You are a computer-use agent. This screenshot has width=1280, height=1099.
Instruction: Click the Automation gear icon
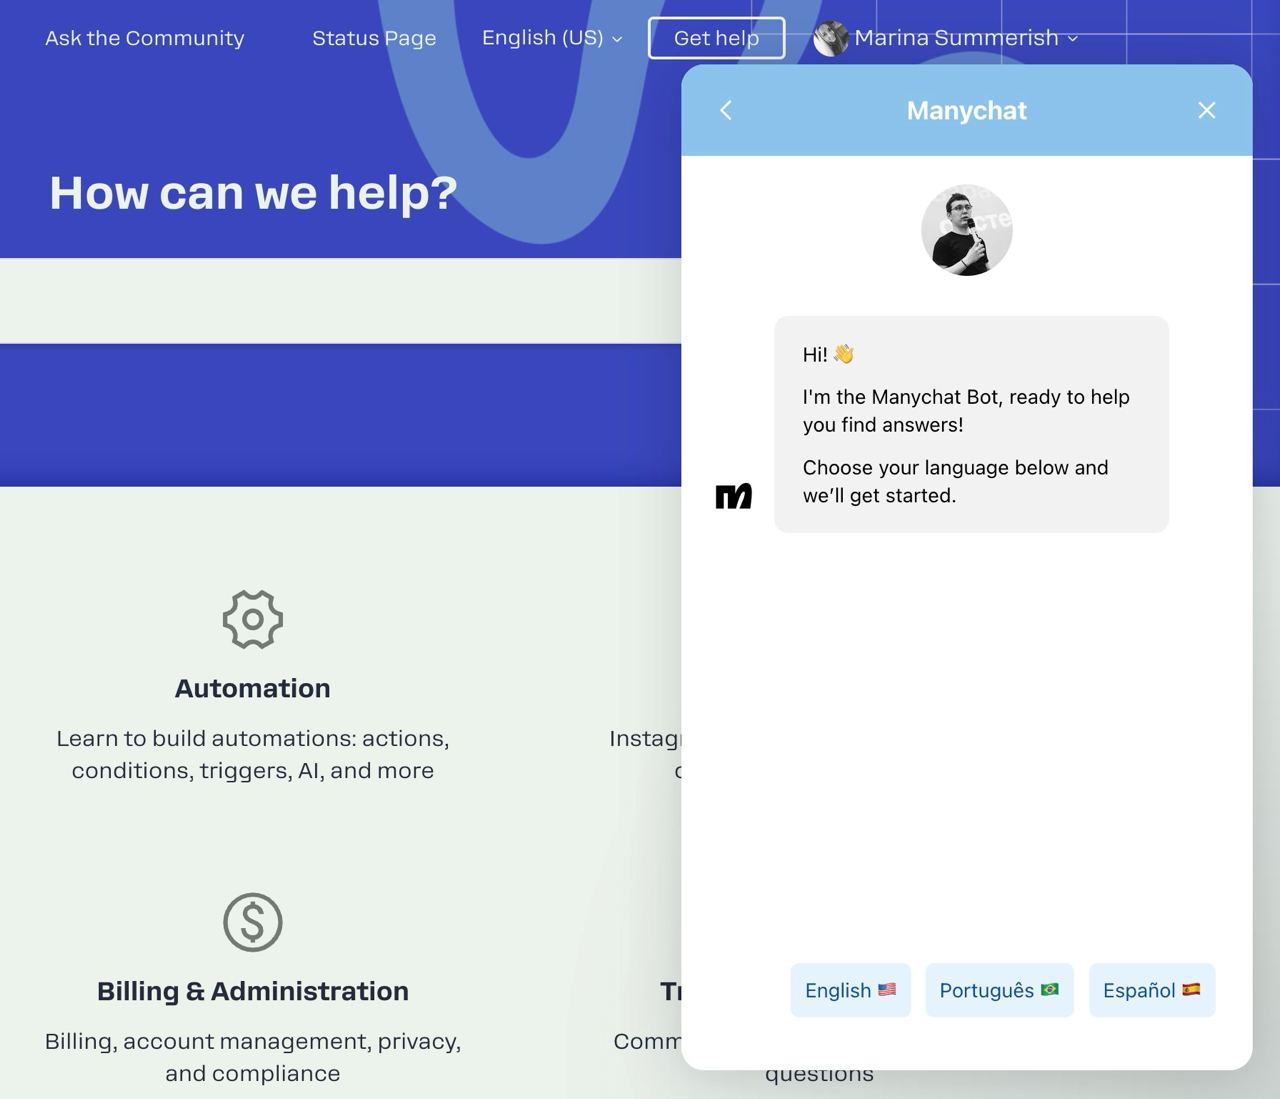(253, 619)
